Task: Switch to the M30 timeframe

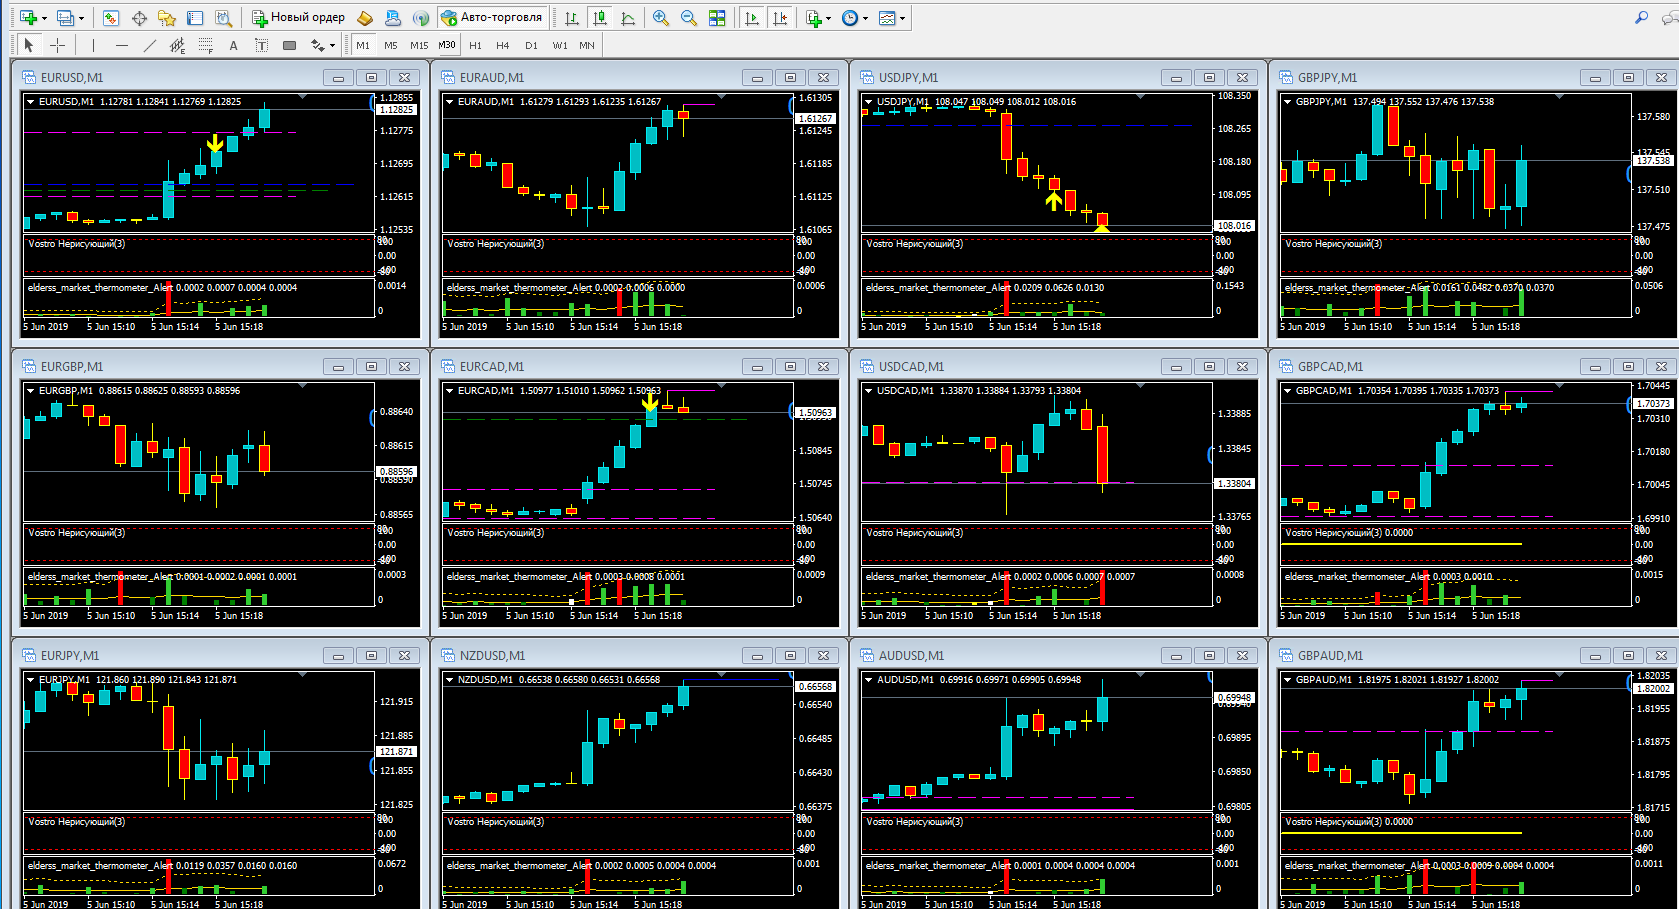Action: coord(447,45)
